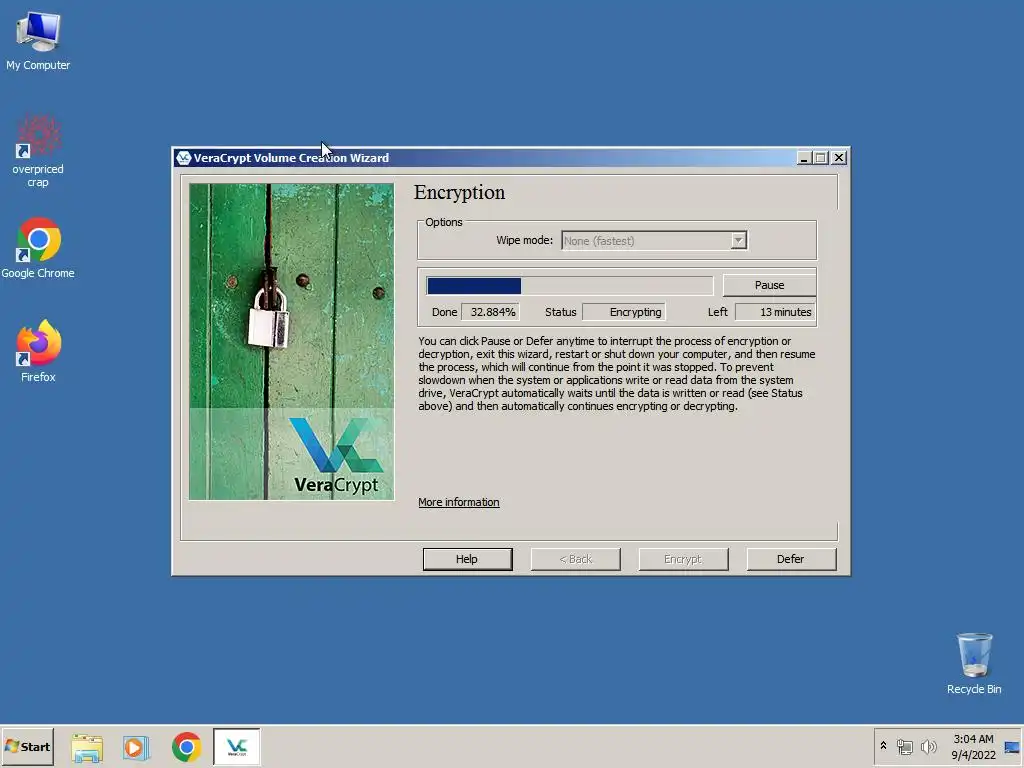Click the show desktop icon in the tray
This screenshot has height=768, width=1024.
[x=1012, y=747]
